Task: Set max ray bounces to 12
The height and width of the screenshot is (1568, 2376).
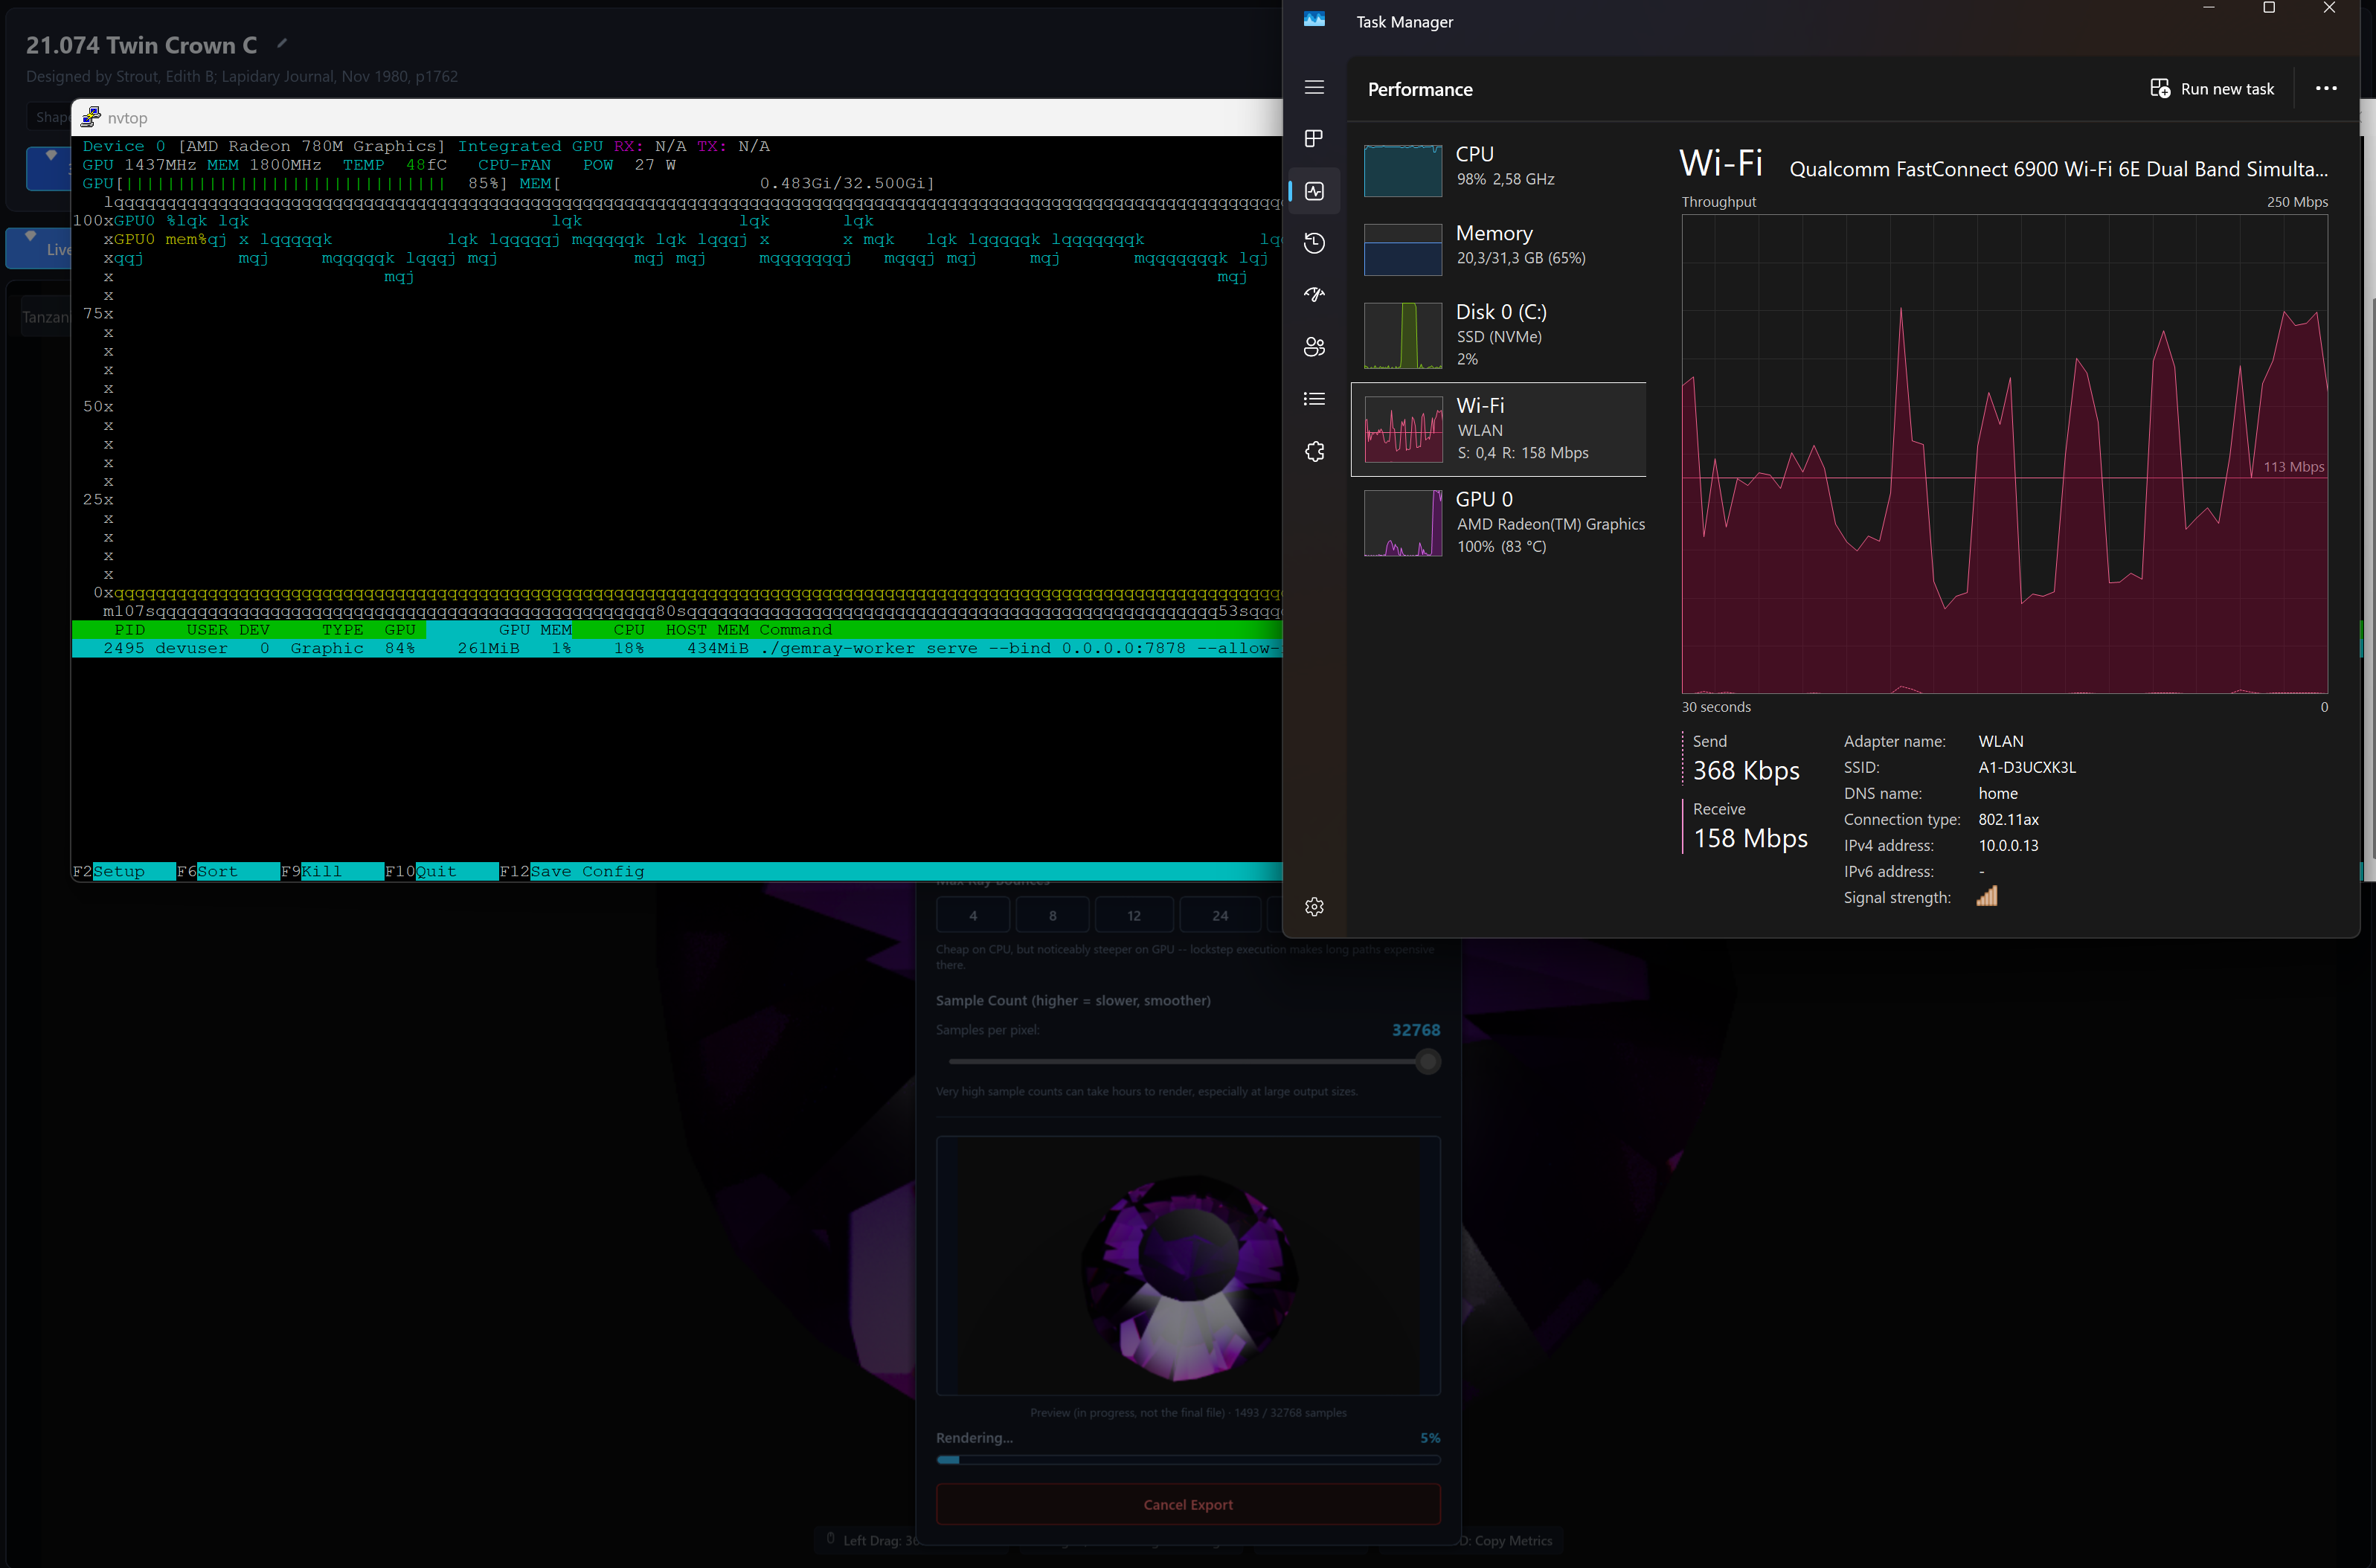Action: tap(1134, 915)
